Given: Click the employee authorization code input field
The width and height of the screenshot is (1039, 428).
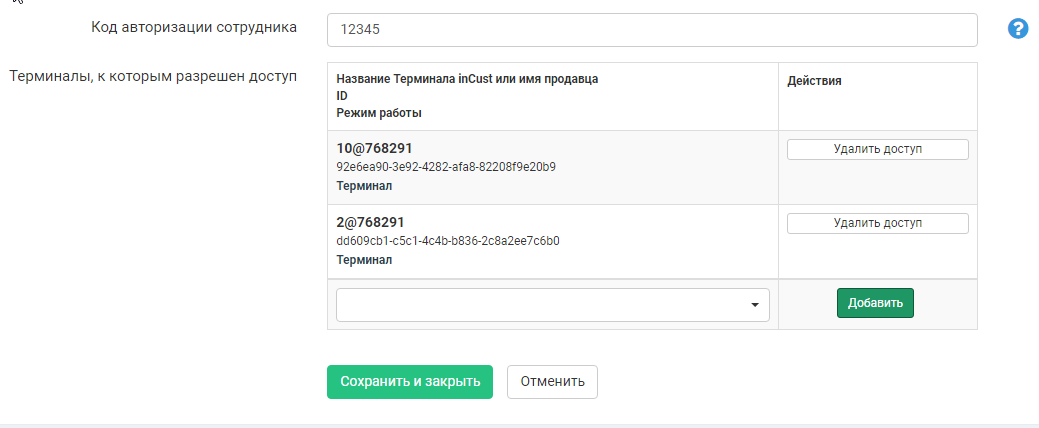Looking at the screenshot, I should (x=651, y=30).
